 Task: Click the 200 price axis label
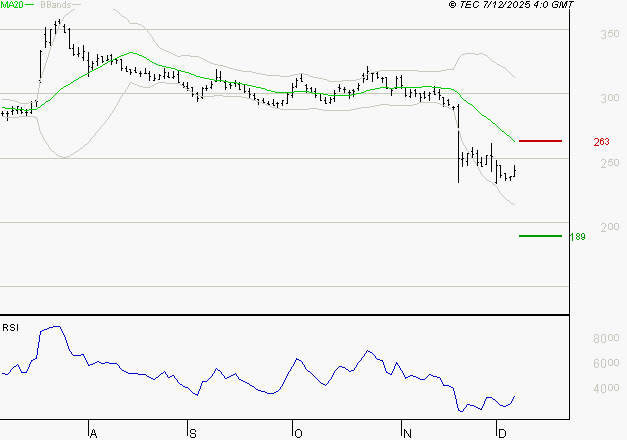(x=610, y=227)
